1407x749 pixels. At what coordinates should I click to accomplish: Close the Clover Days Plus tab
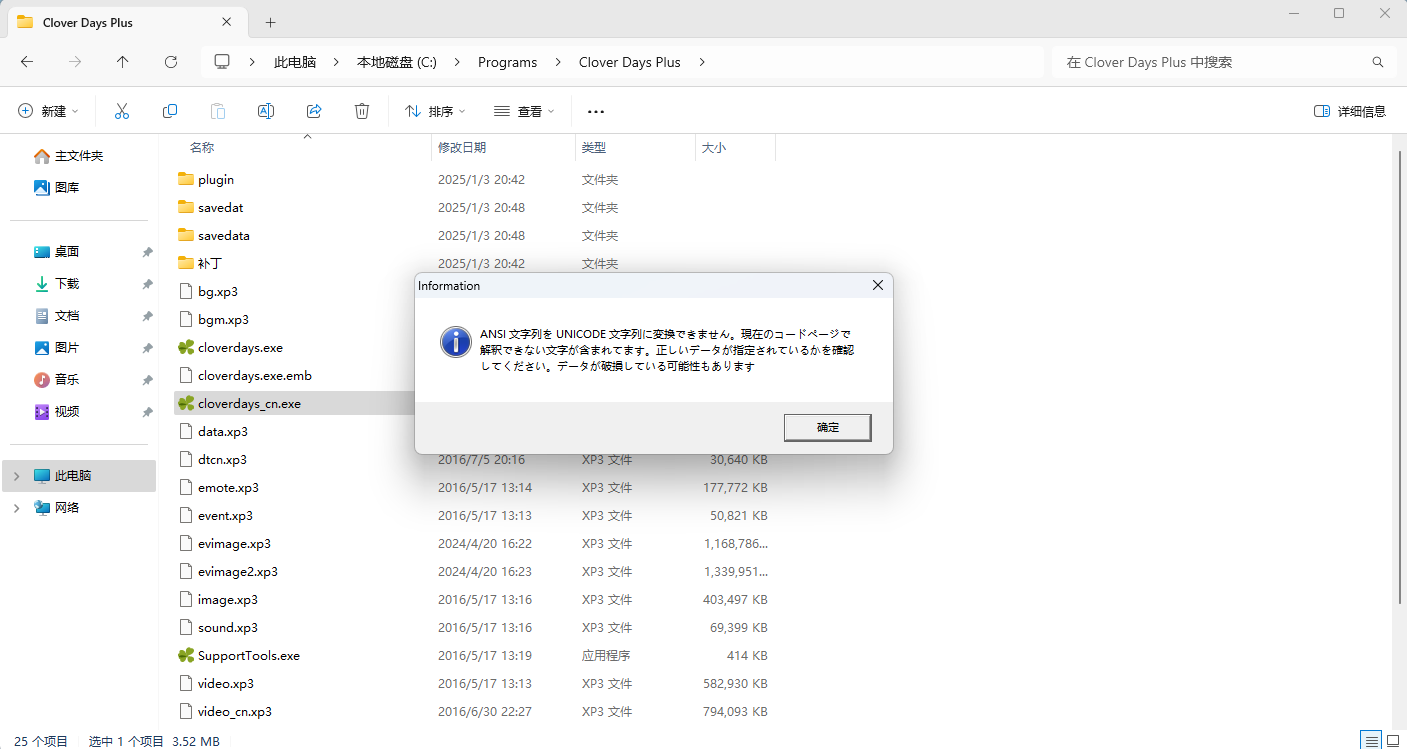(x=227, y=22)
